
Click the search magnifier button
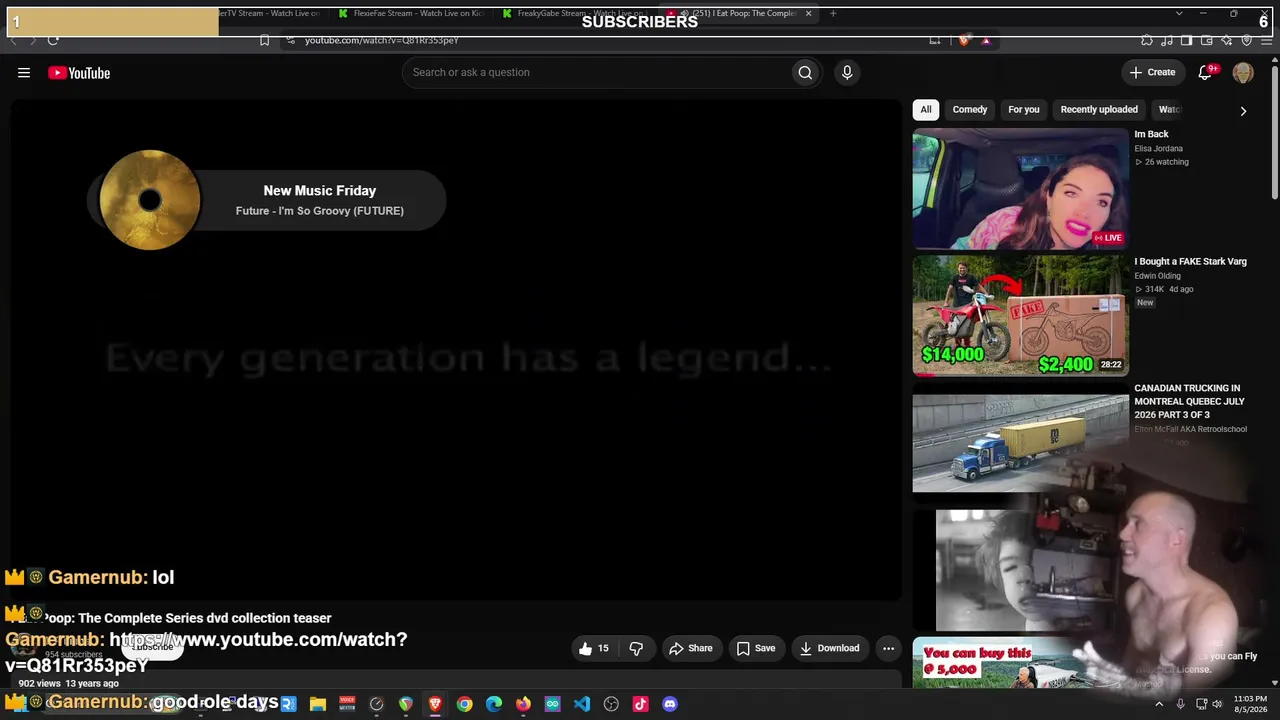pyautogui.click(x=805, y=72)
